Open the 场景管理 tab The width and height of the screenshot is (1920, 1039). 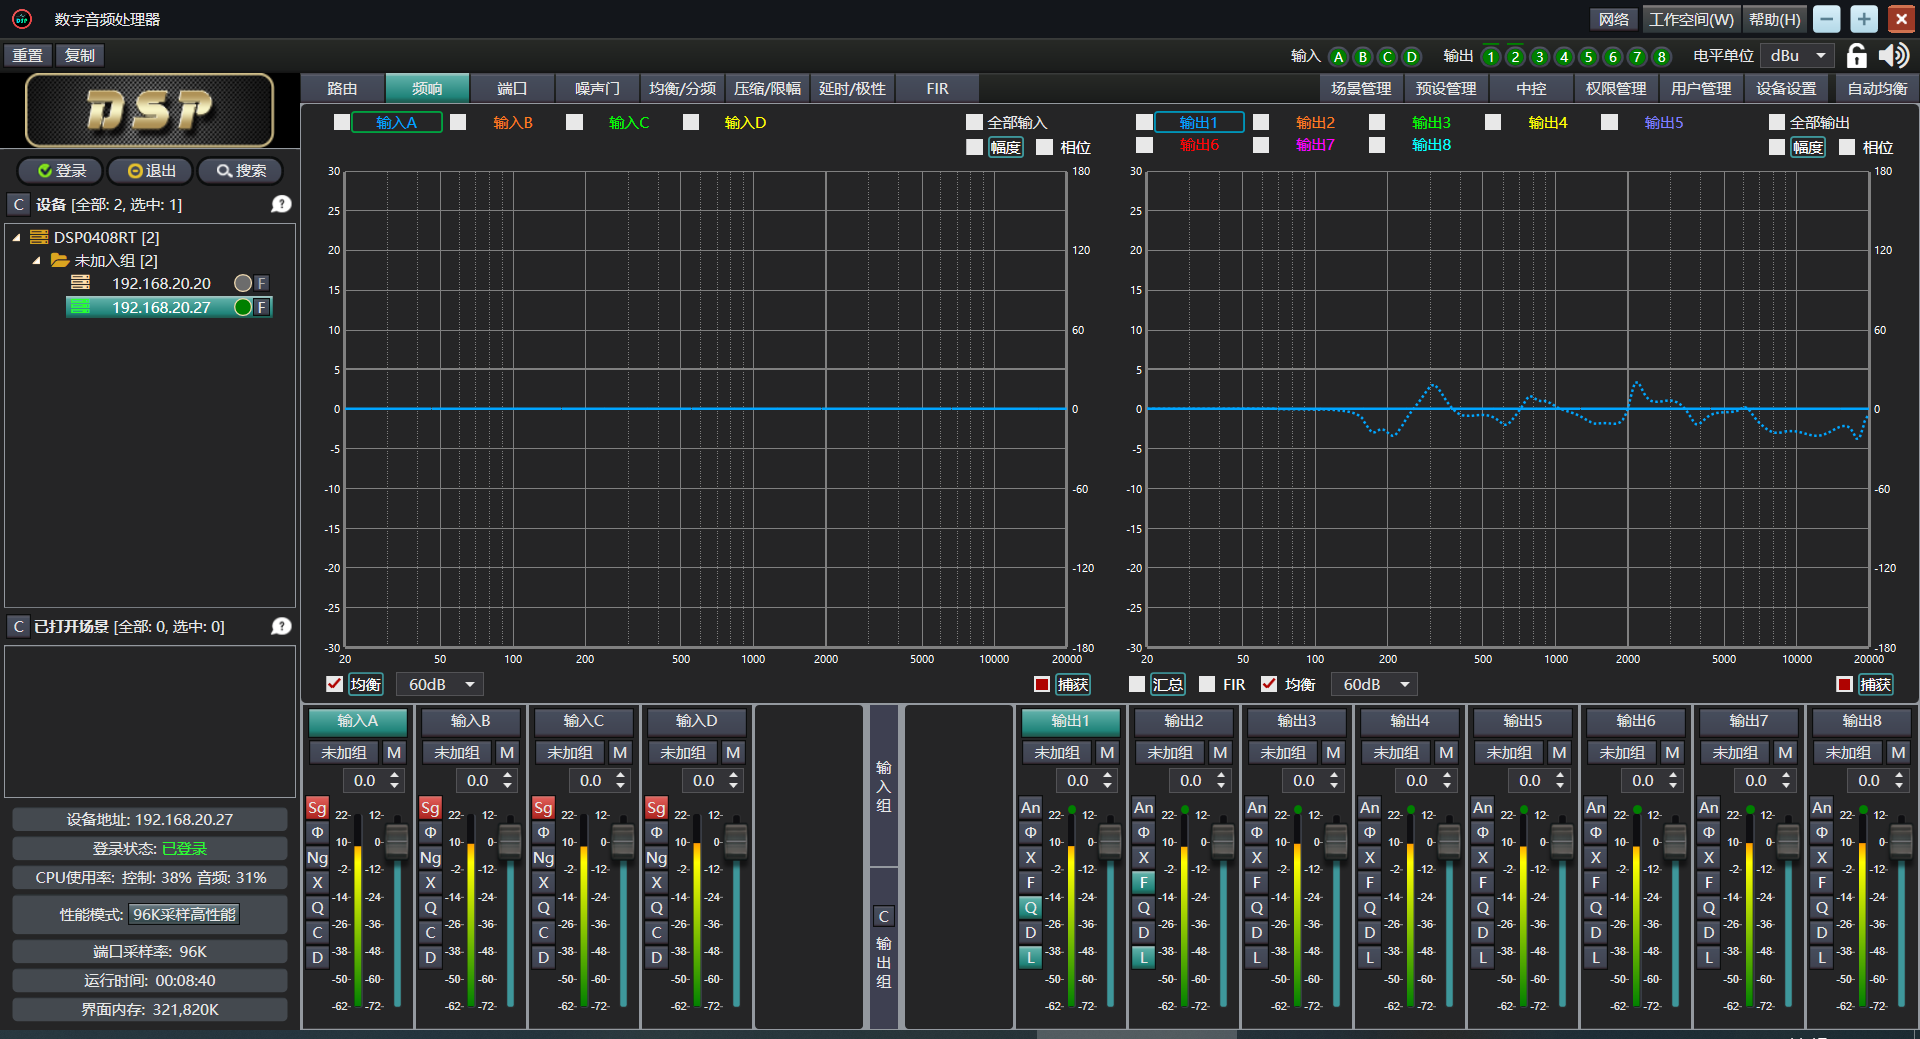coord(1361,89)
